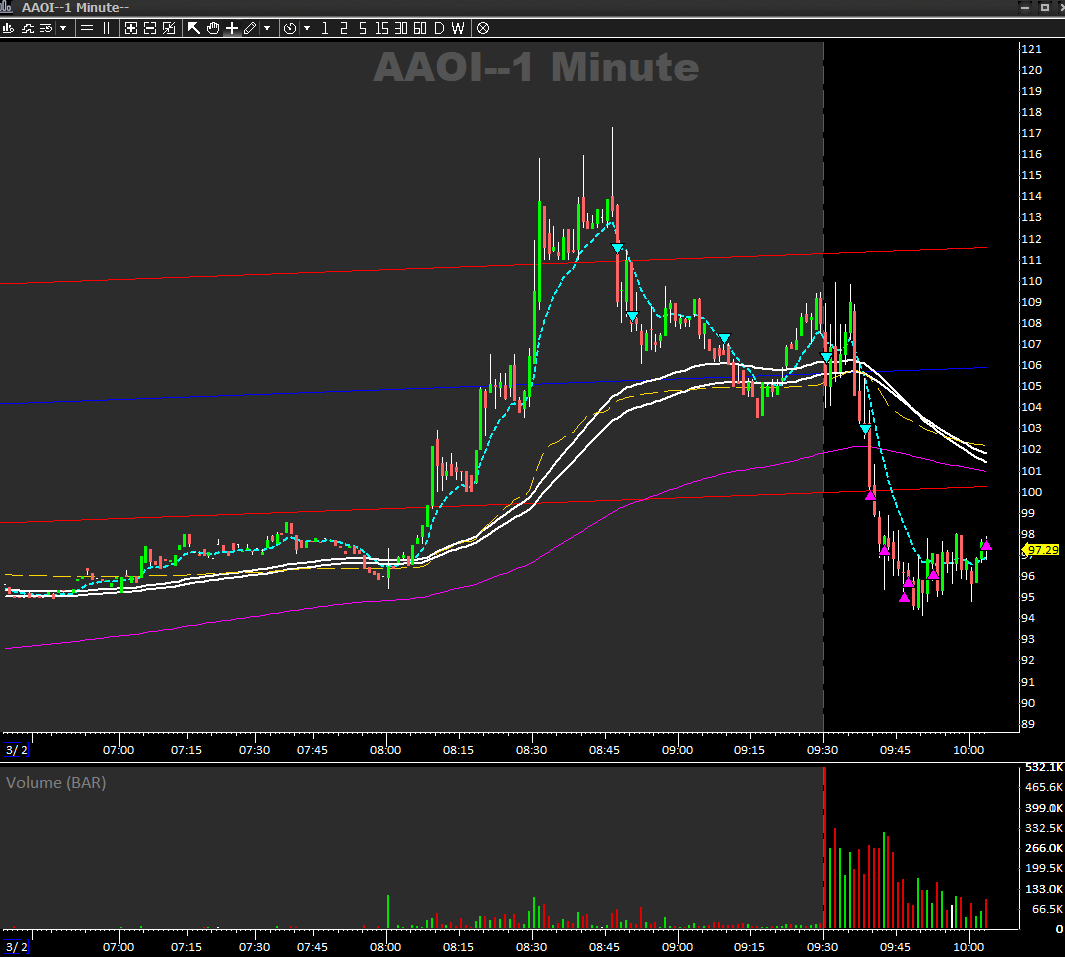Click the 3/2 date label under volume chart
1065x957 pixels.
[x=17, y=947]
